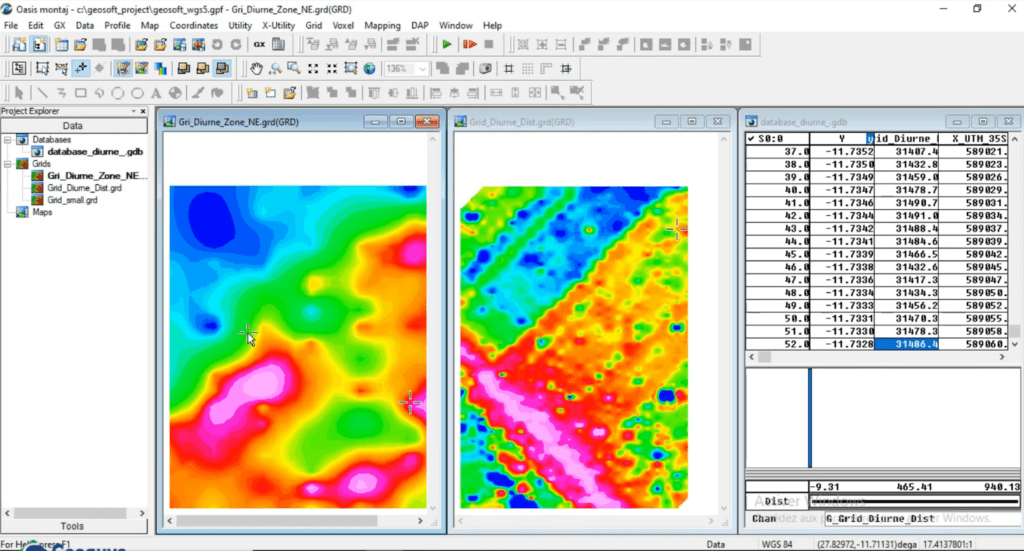
Task: Select the zoom box magnifier tool
Action: pos(294,69)
